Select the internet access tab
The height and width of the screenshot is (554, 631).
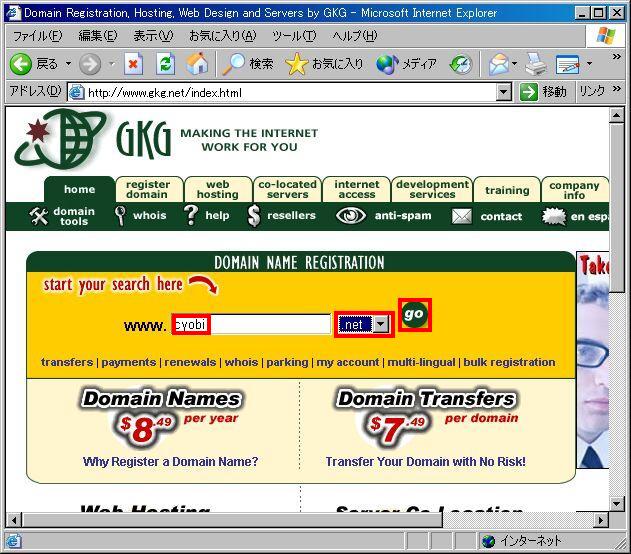357,189
